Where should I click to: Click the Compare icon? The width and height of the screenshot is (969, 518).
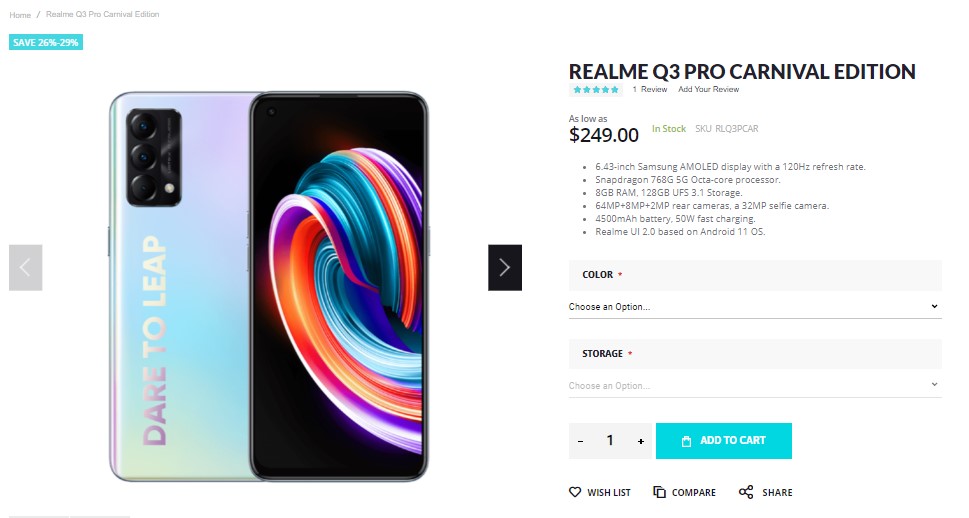(660, 492)
